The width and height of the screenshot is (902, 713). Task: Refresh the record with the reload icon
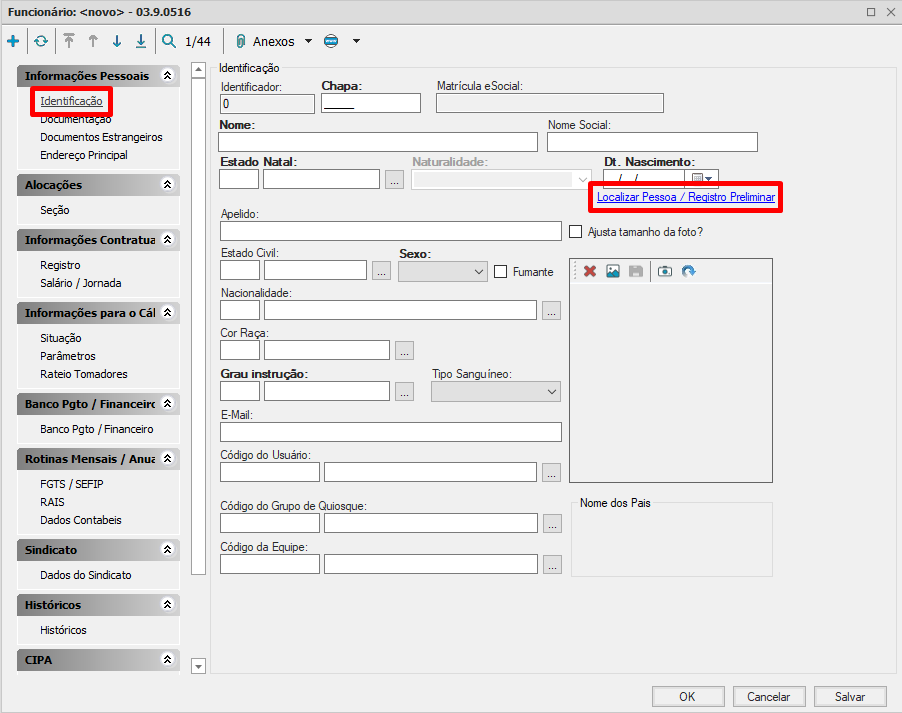(x=41, y=41)
